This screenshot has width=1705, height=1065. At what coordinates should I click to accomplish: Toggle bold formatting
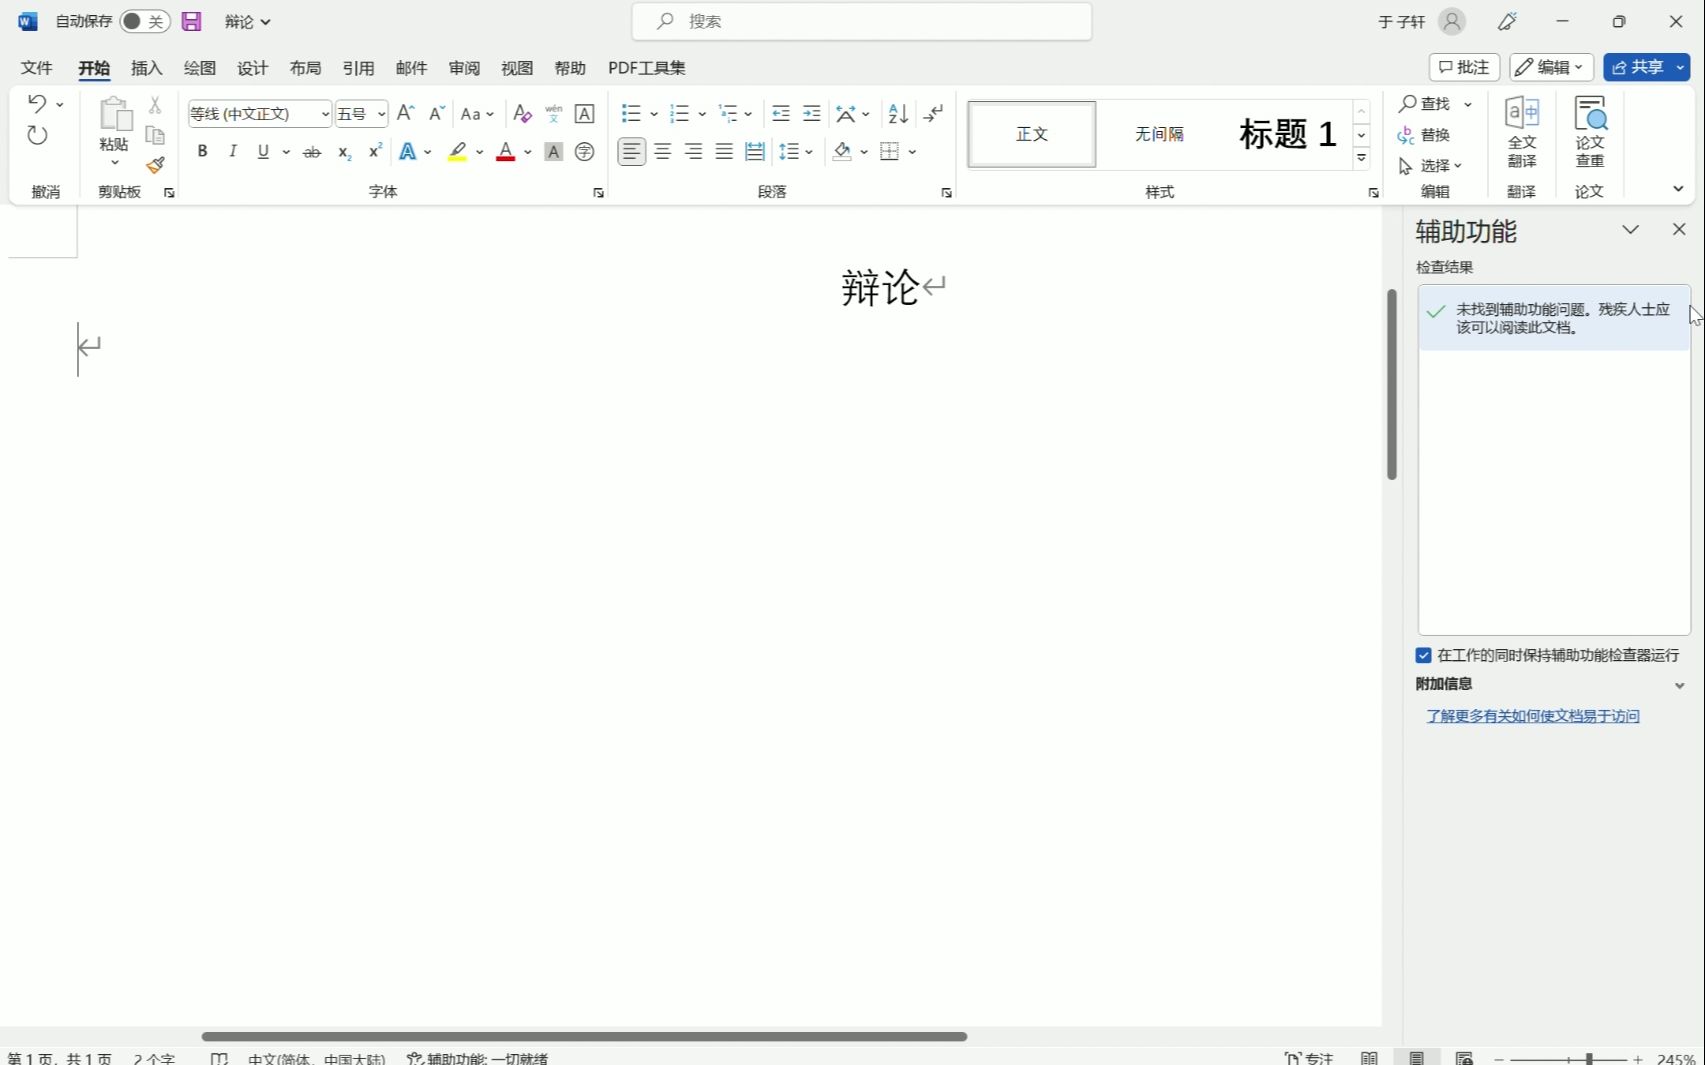(202, 152)
